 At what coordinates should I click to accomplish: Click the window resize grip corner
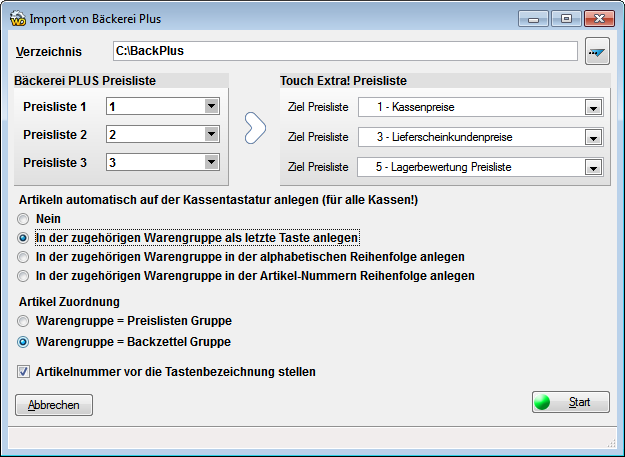(611, 443)
